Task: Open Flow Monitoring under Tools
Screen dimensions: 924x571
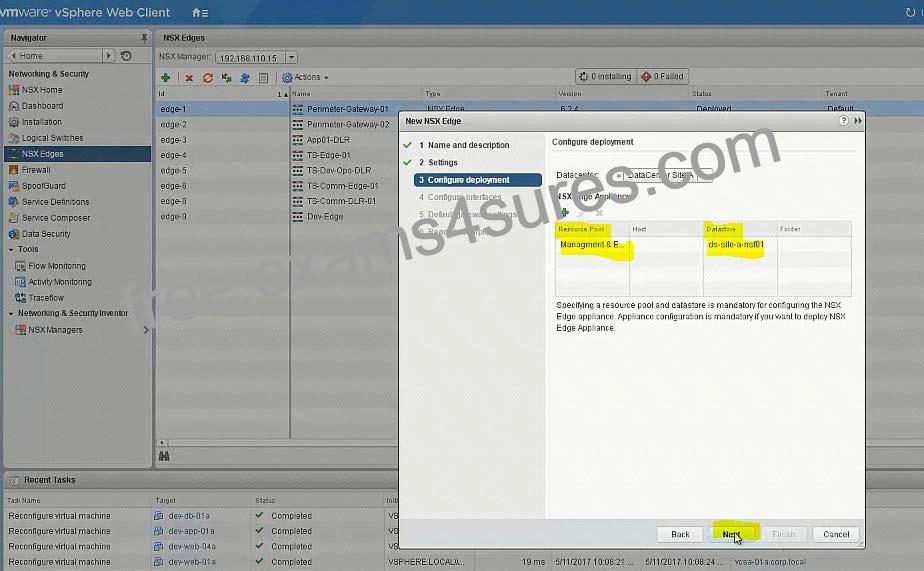Action: [x=57, y=266]
